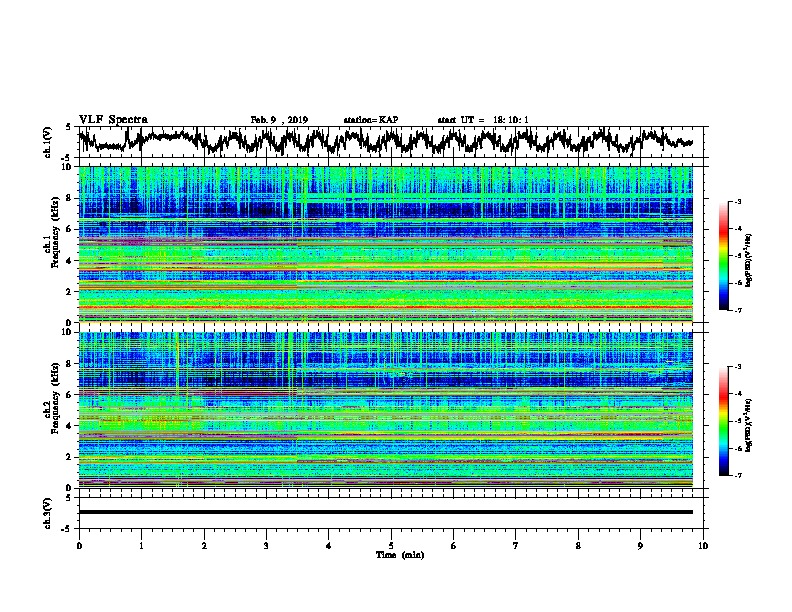Click inside the ch.1 spectrogram panel
Screen dimensions: 792x612
point(385,244)
